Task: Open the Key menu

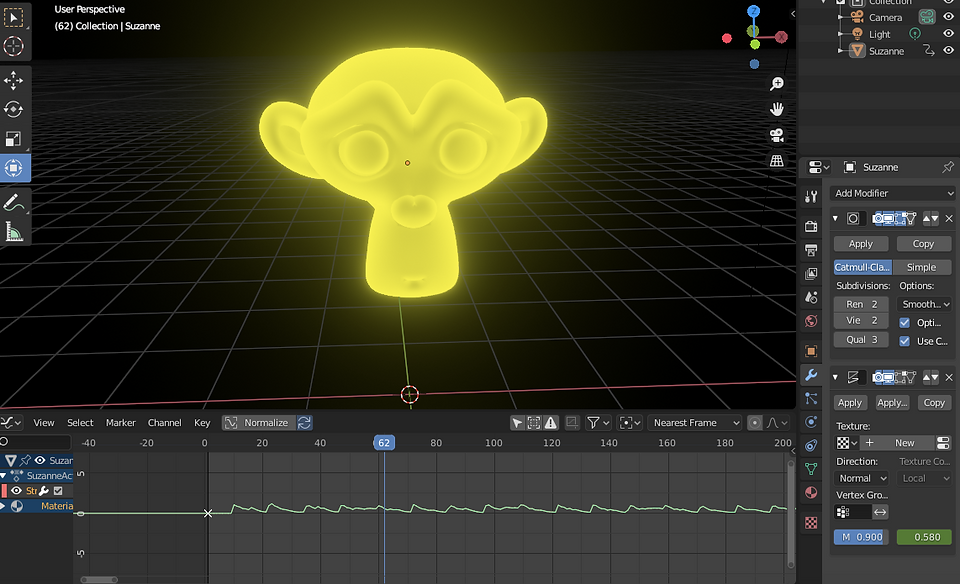Action: [202, 422]
